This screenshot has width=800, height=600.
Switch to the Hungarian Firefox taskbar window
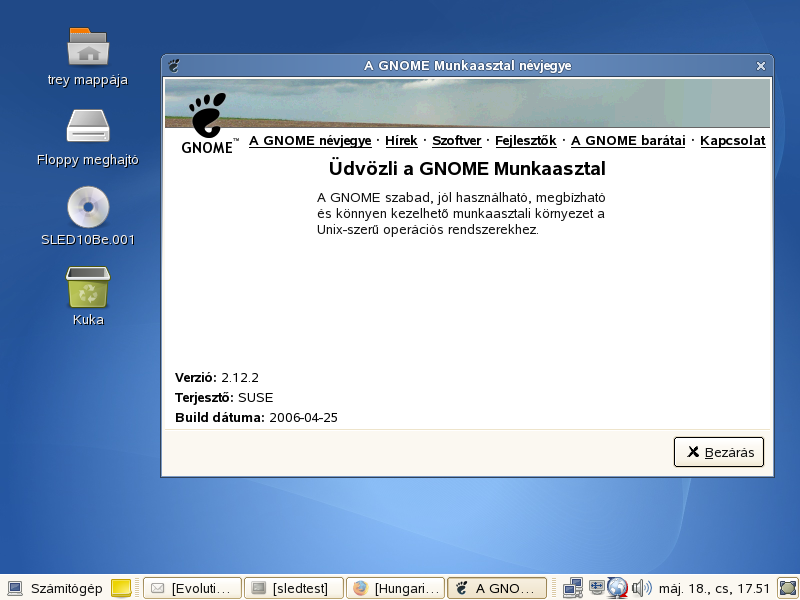coord(395,588)
